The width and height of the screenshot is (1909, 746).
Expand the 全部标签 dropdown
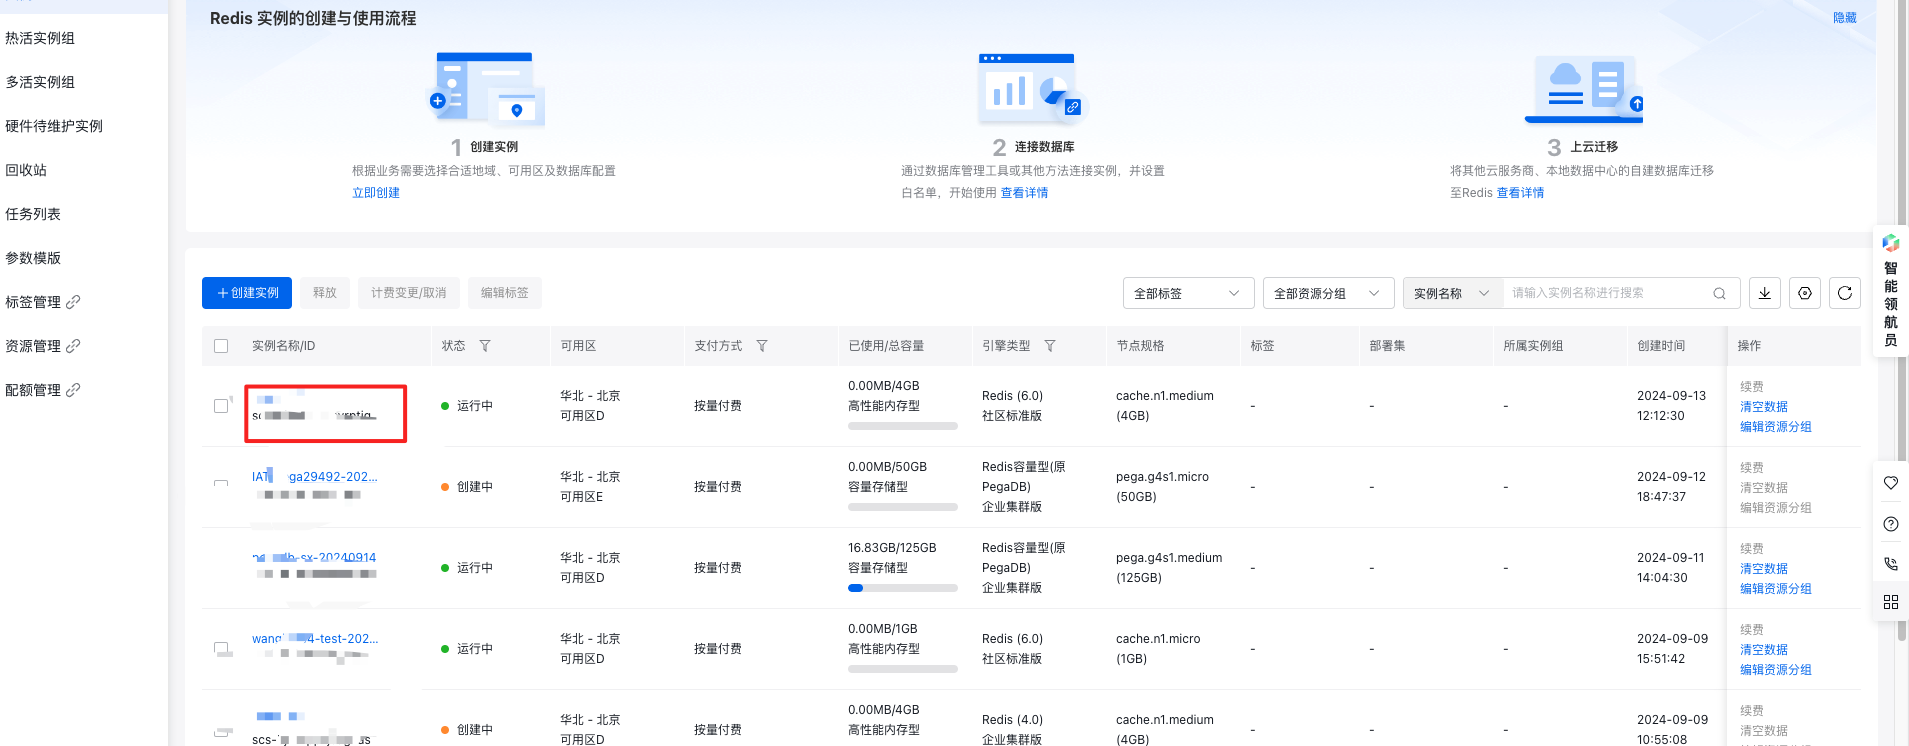(x=1189, y=293)
